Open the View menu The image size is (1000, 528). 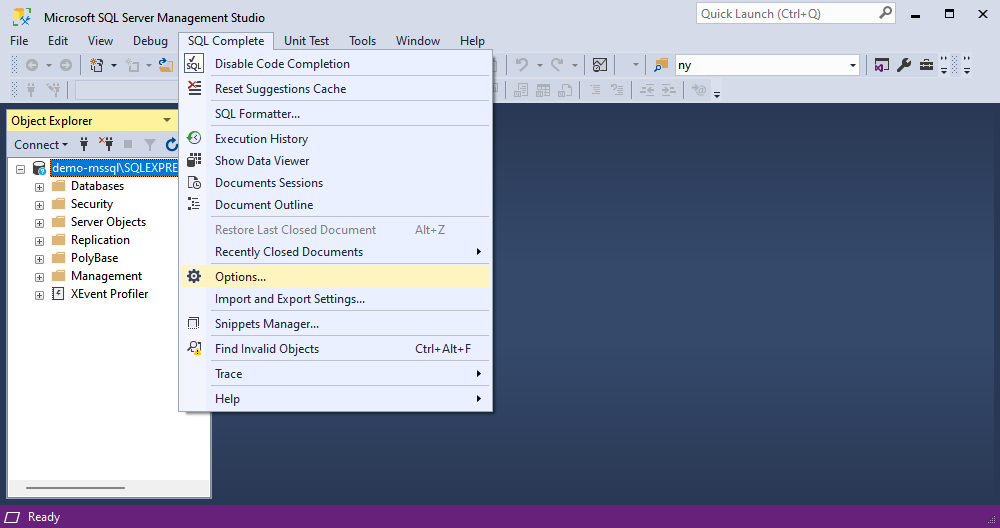(x=100, y=40)
